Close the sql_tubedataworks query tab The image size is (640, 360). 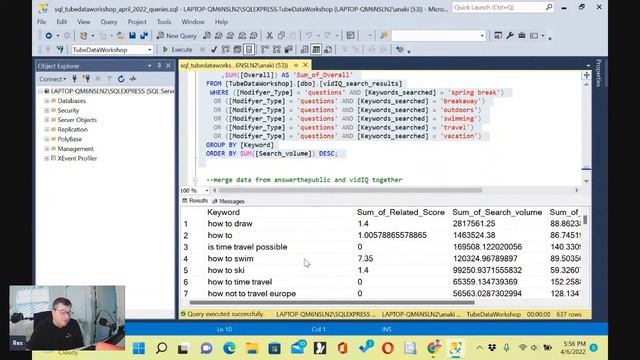point(305,65)
